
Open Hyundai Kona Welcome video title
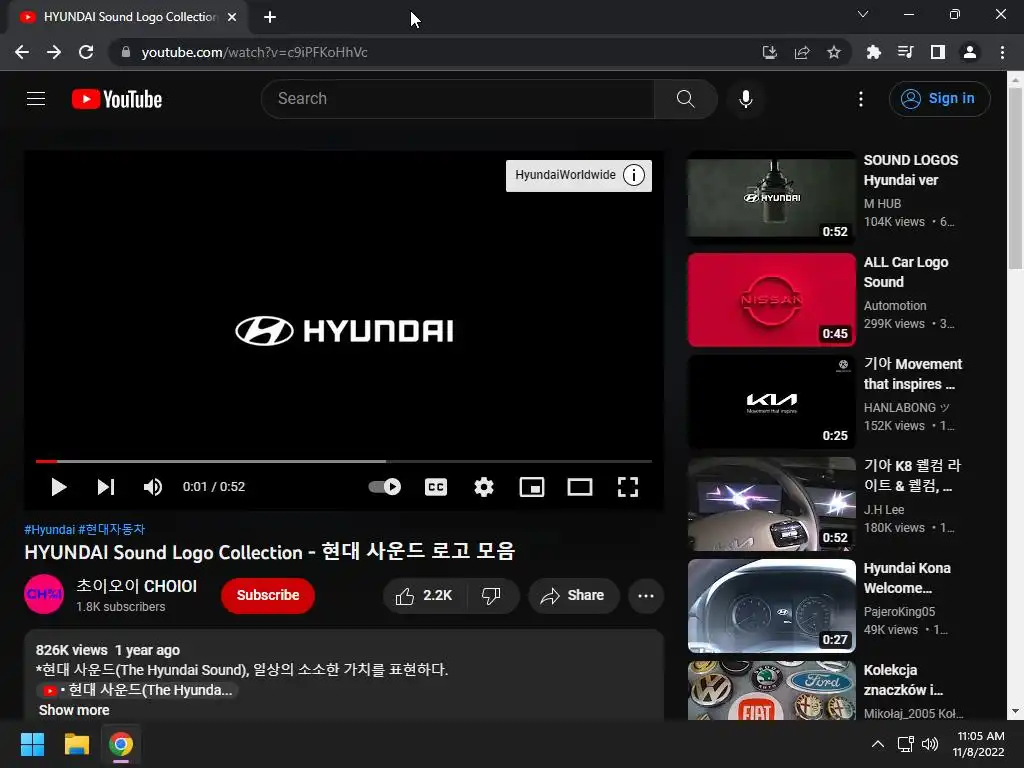pyautogui.click(x=907, y=578)
